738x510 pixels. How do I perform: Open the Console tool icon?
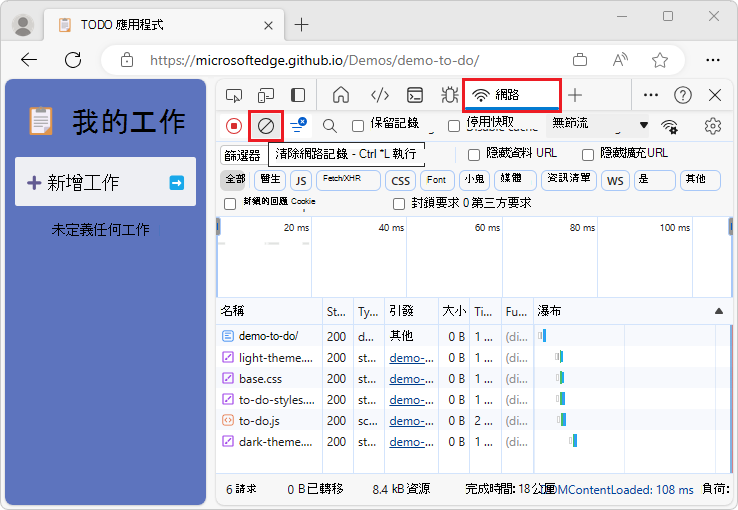click(415, 96)
